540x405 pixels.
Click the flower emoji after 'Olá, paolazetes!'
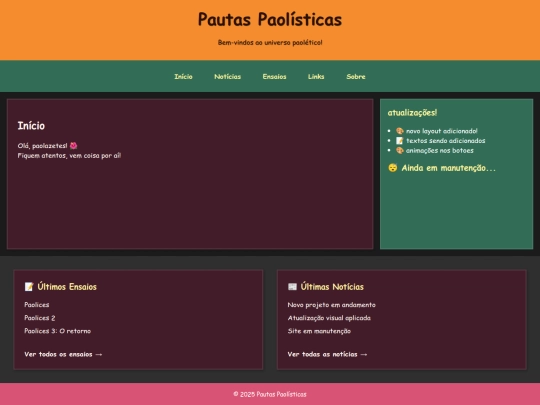(x=73, y=146)
